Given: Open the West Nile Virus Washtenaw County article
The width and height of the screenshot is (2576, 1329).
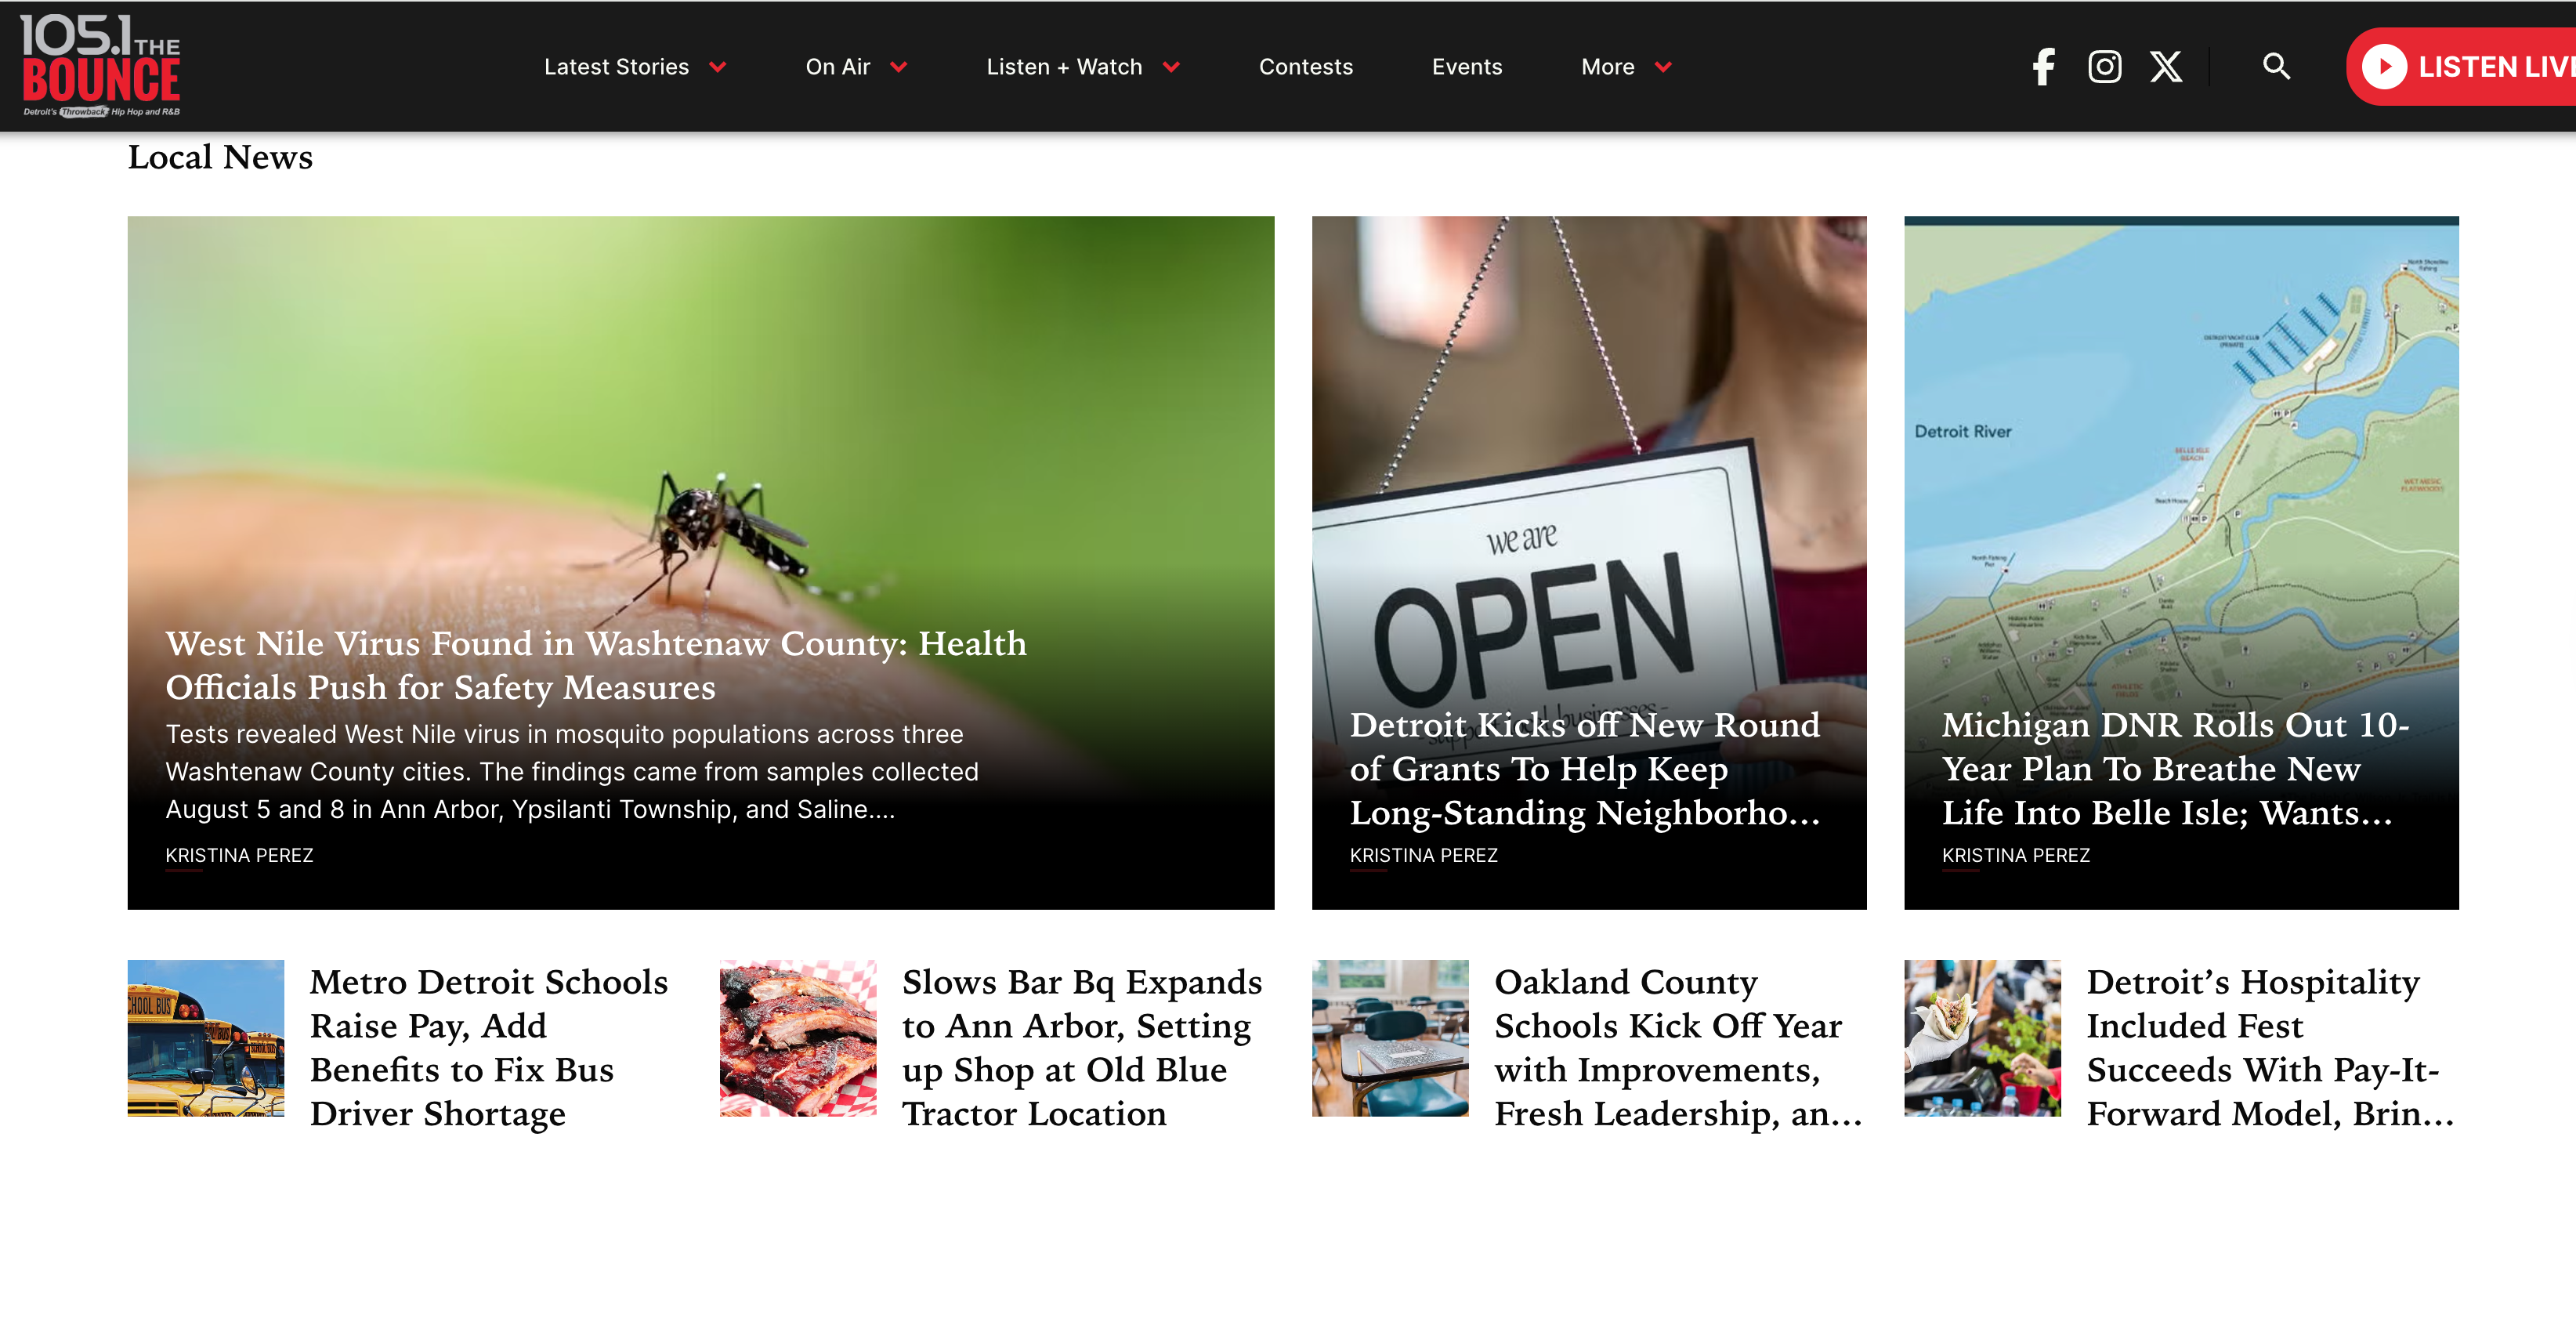Looking at the screenshot, I should (596, 665).
